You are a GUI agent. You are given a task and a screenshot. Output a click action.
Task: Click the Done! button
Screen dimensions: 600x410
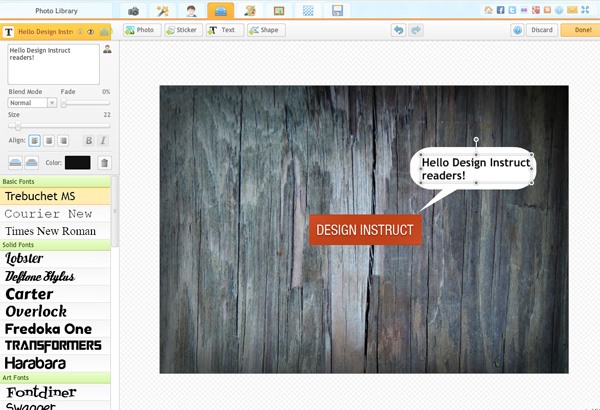pyautogui.click(x=582, y=30)
